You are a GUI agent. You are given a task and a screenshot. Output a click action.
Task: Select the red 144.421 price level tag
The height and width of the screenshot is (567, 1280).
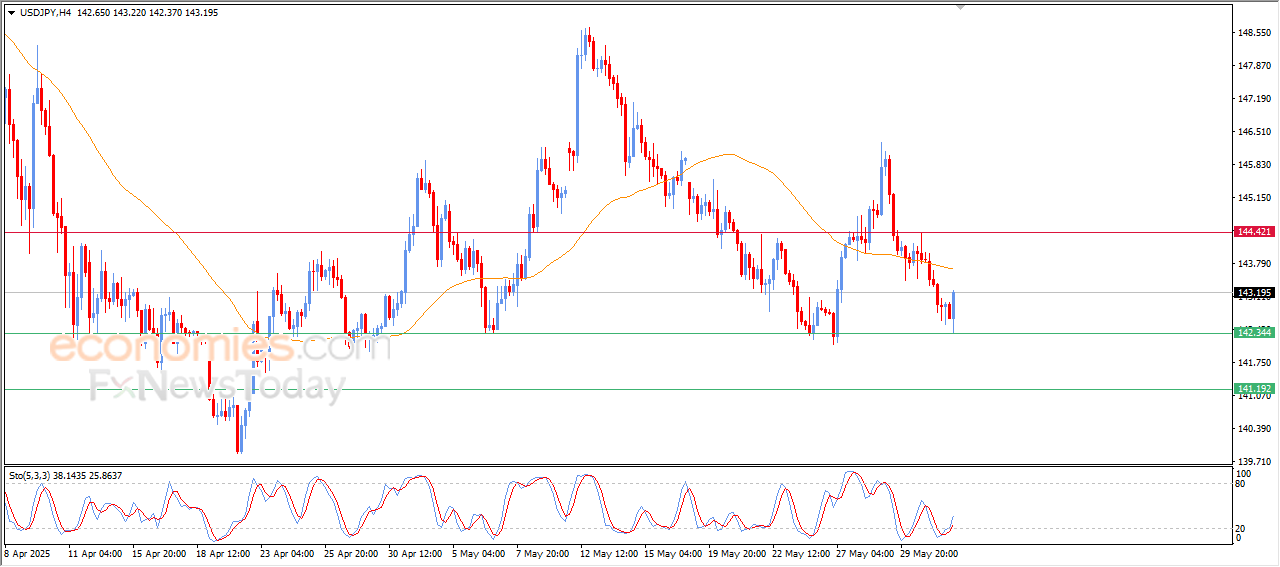pyautogui.click(x=1254, y=232)
